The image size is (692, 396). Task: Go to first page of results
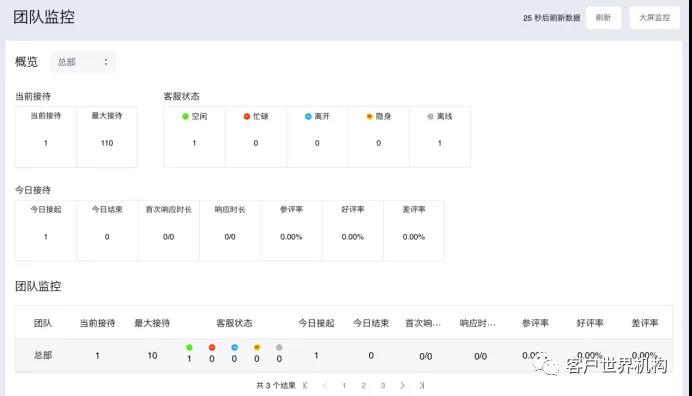(x=305, y=385)
